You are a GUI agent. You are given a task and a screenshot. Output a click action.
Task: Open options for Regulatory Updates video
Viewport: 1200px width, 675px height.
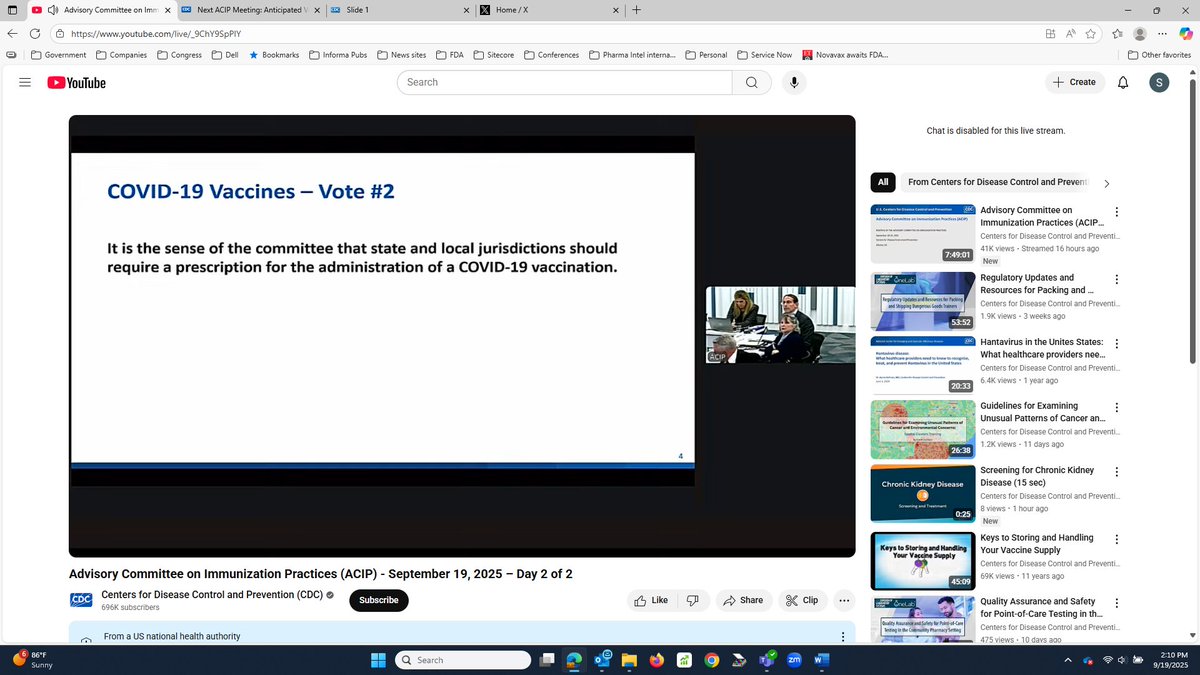pyautogui.click(x=1117, y=279)
